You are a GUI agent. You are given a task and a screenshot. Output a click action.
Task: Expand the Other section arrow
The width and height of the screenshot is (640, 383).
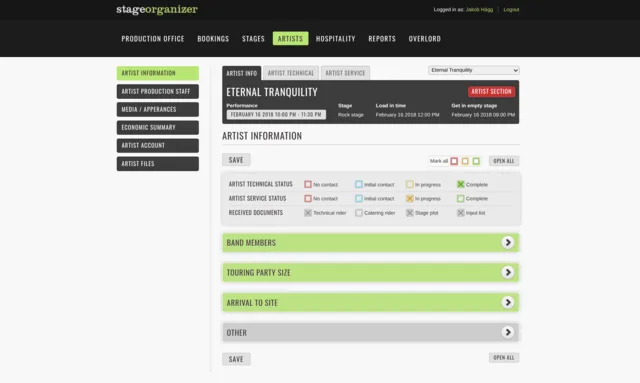tap(507, 332)
